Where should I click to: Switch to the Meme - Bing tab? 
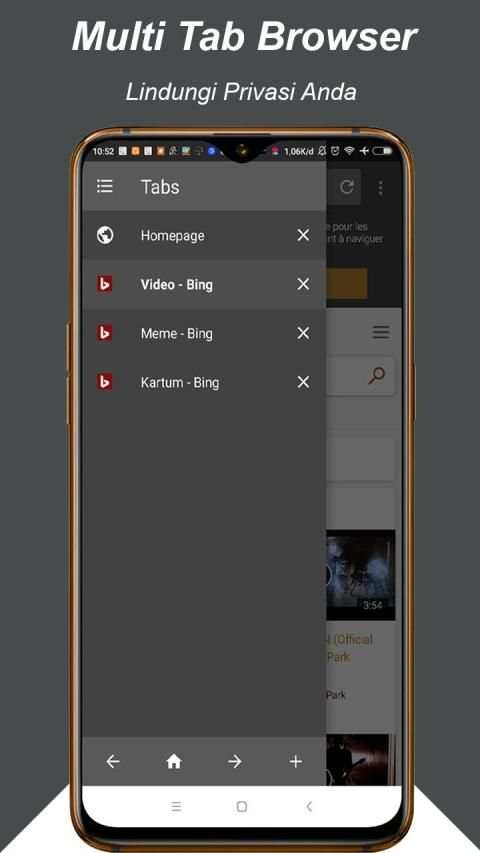tap(204, 333)
